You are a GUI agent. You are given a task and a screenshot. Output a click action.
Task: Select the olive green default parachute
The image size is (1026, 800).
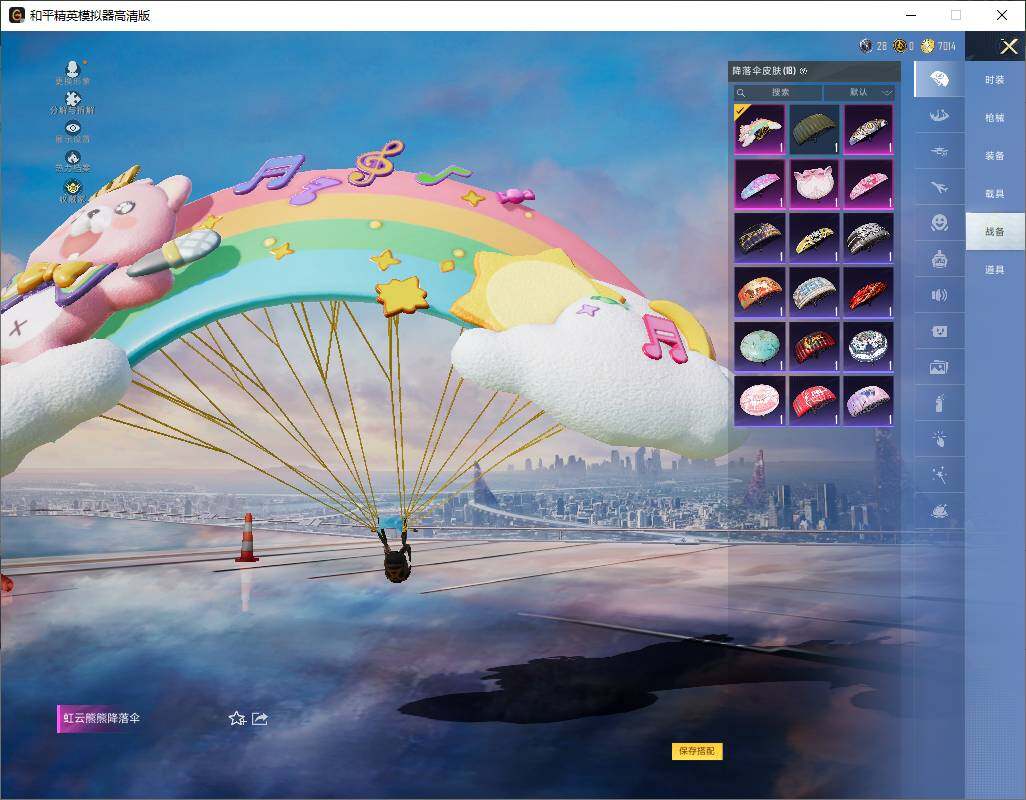[814, 130]
